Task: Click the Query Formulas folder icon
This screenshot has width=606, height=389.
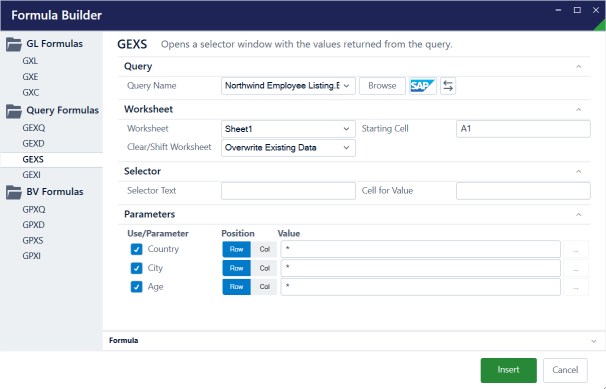Action: (14, 111)
